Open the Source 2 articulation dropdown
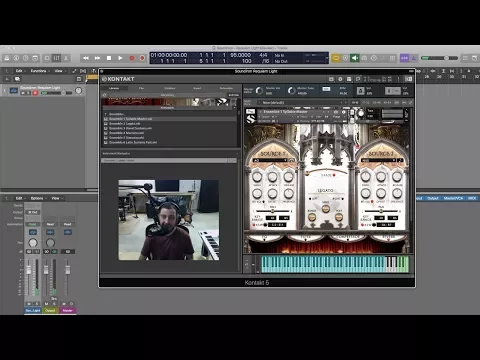Image resolution: width=480 pixels, height=360 pixels. pyautogui.click(x=378, y=160)
